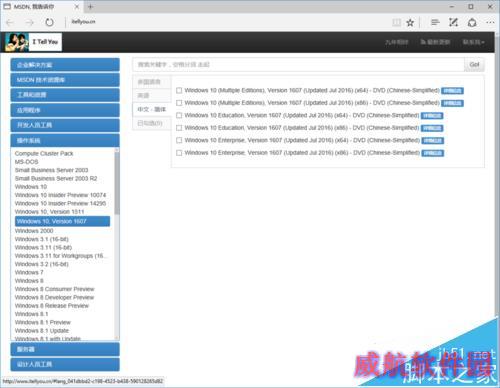Click the keyword search input field
The image size is (500, 388).
point(298,64)
